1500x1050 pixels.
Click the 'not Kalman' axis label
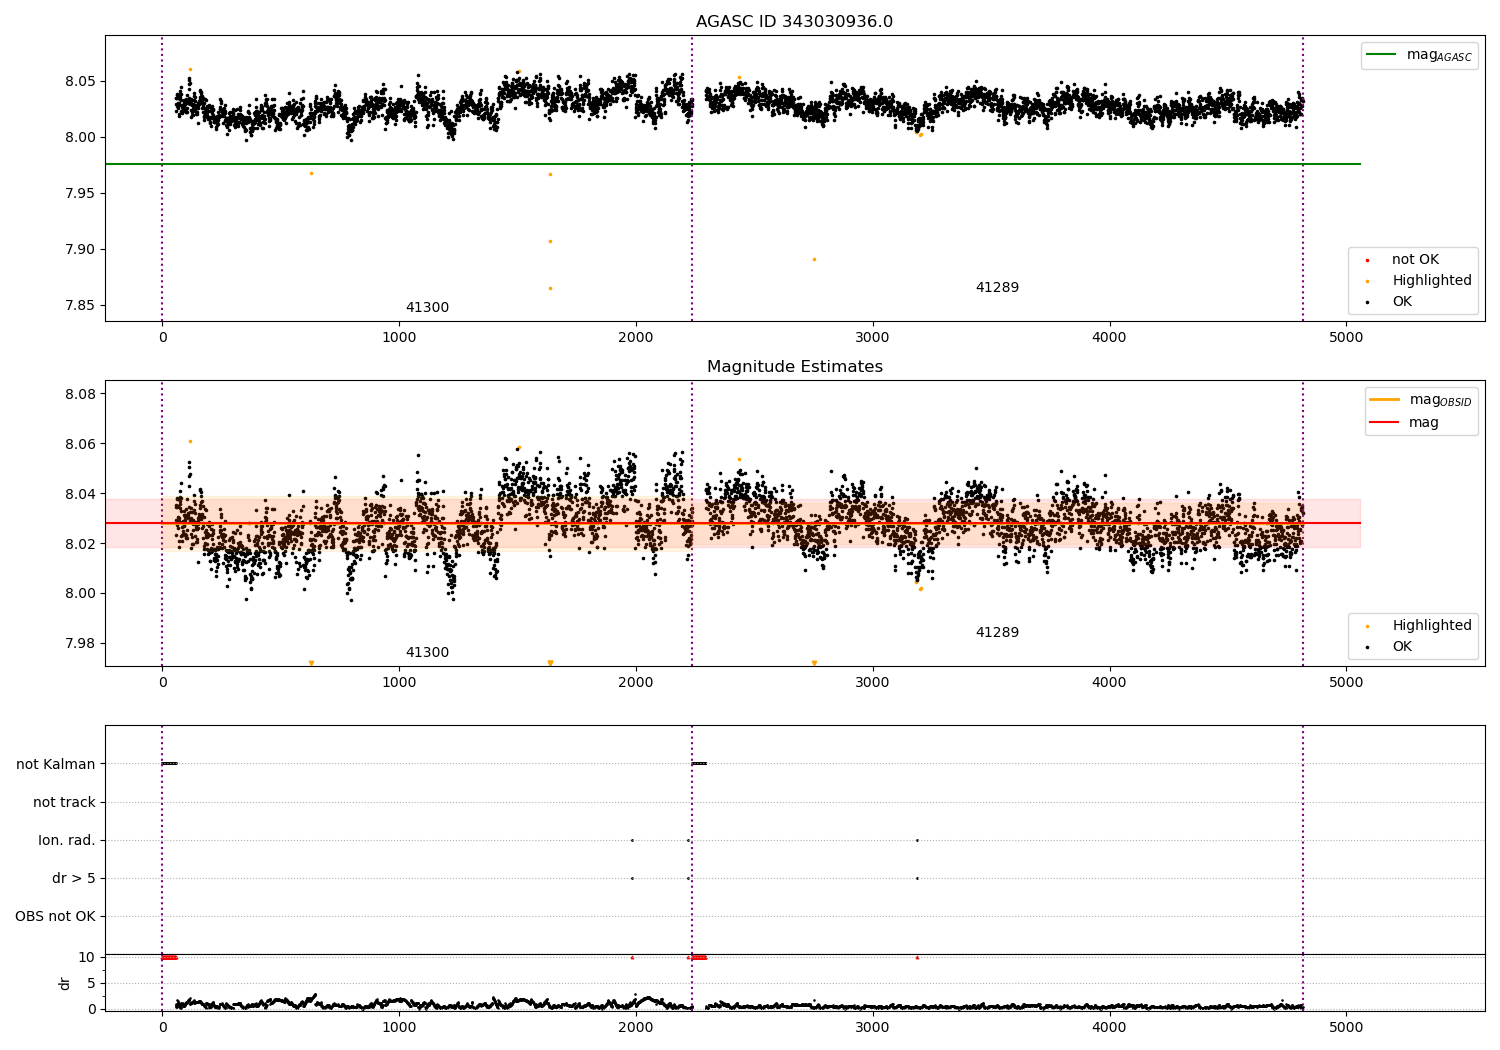[56, 764]
